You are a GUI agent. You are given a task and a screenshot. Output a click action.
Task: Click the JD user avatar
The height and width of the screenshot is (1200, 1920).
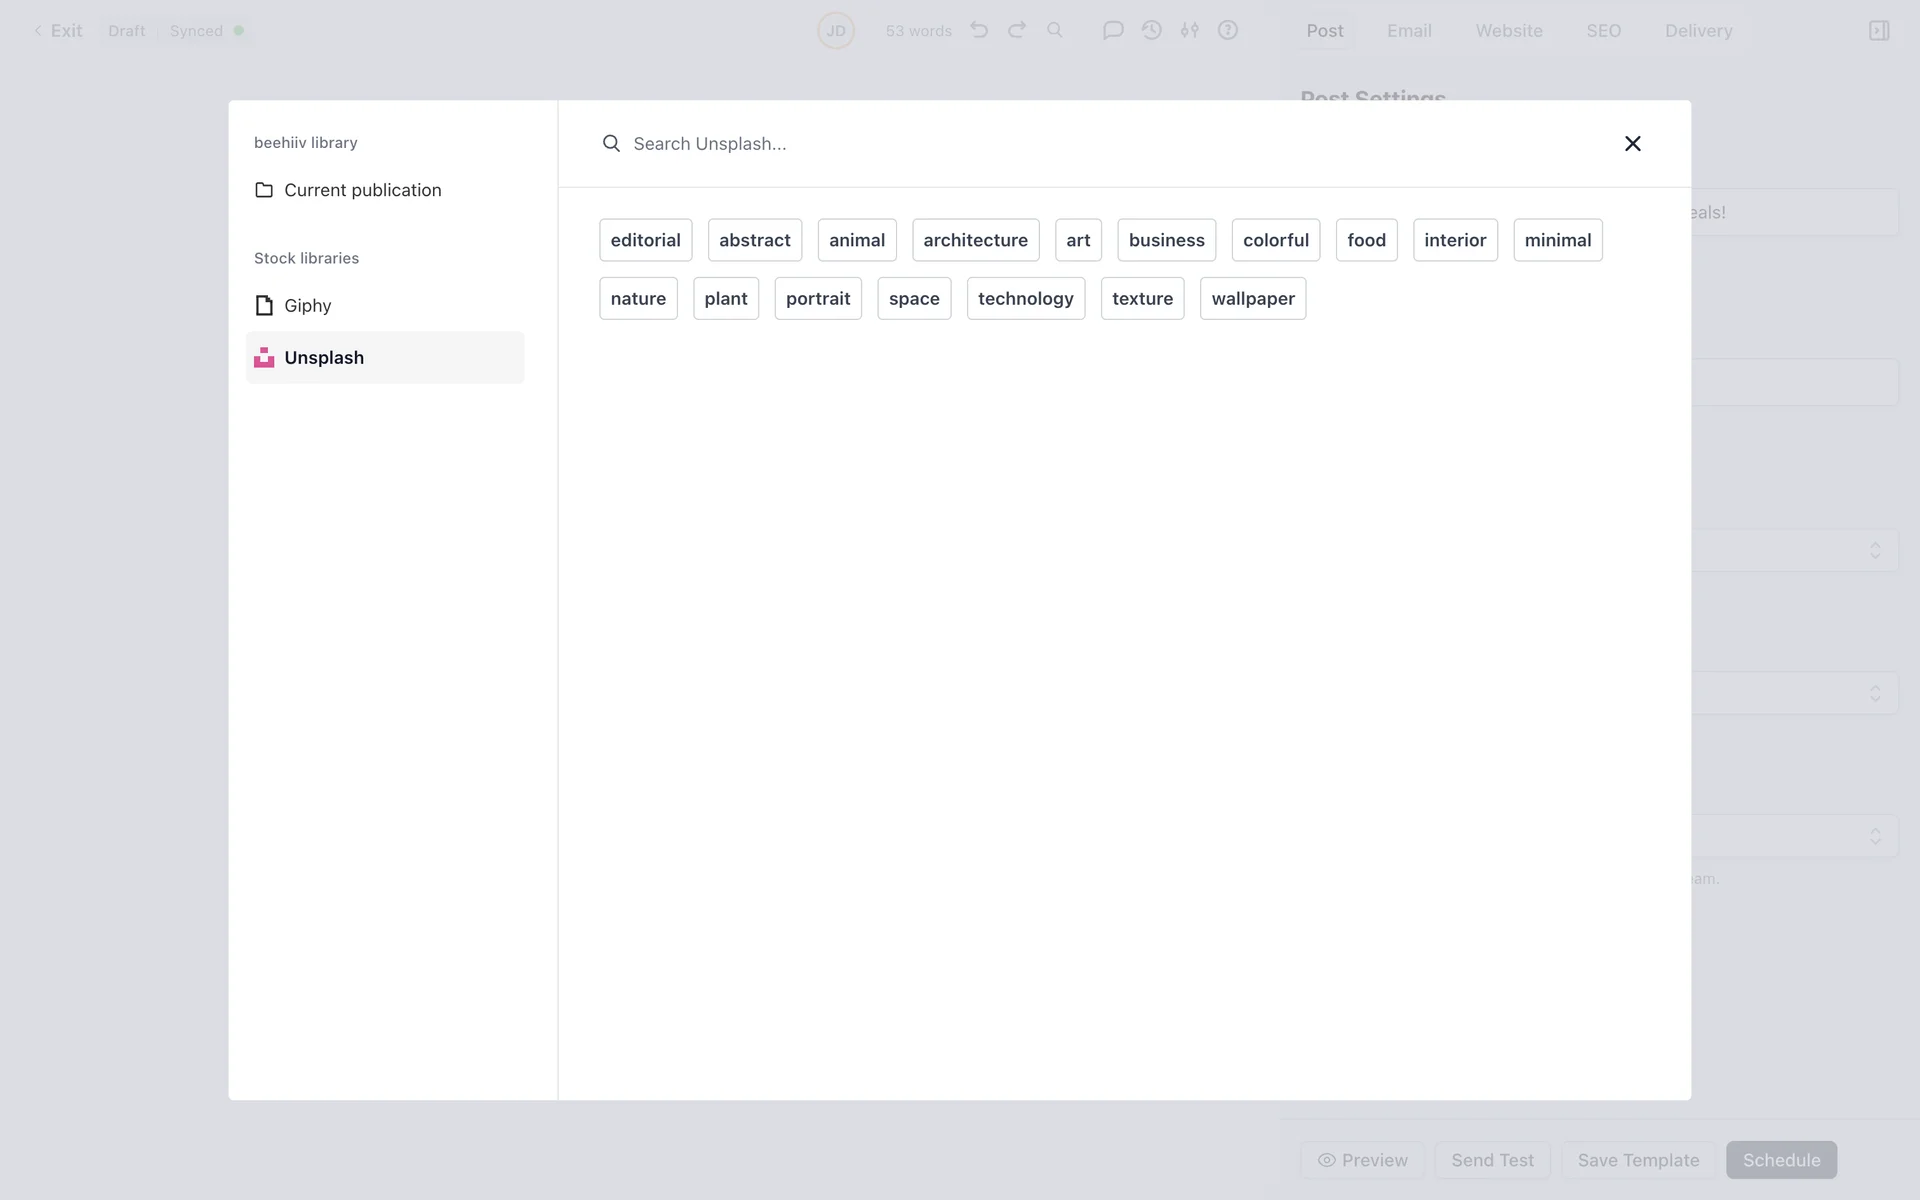click(x=836, y=30)
